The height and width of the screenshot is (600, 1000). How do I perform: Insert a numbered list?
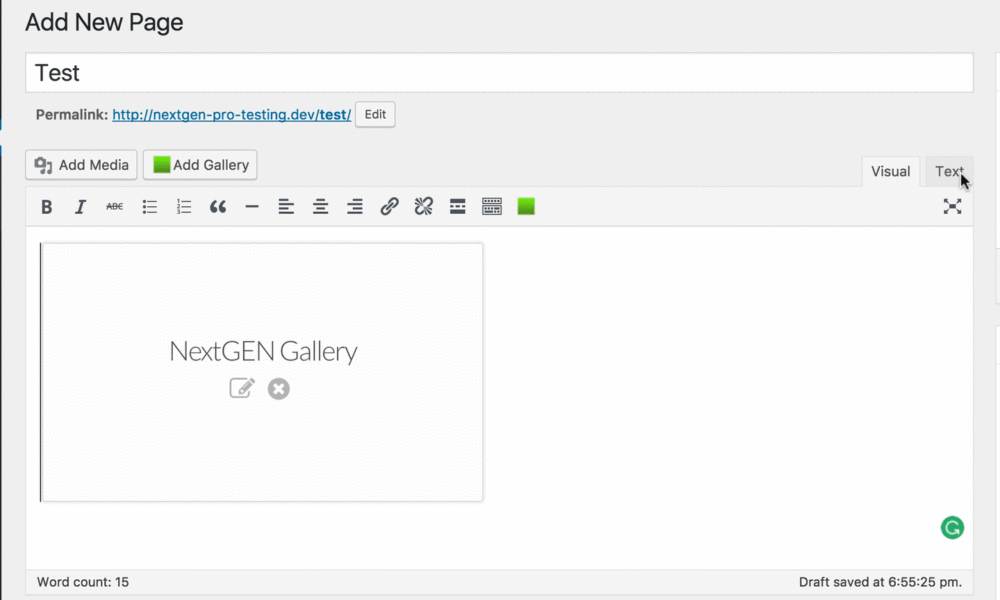(x=184, y=207)
